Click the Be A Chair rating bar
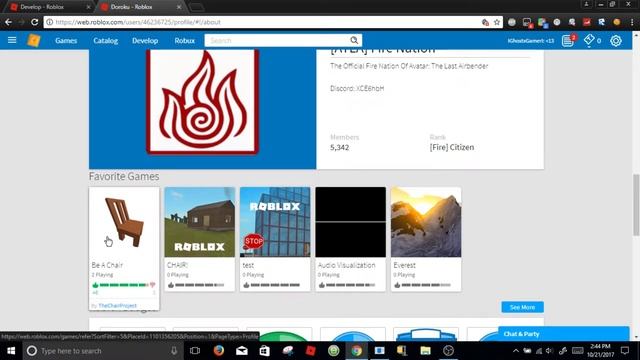This screenshot has height=360, width=640. (124, 285)
